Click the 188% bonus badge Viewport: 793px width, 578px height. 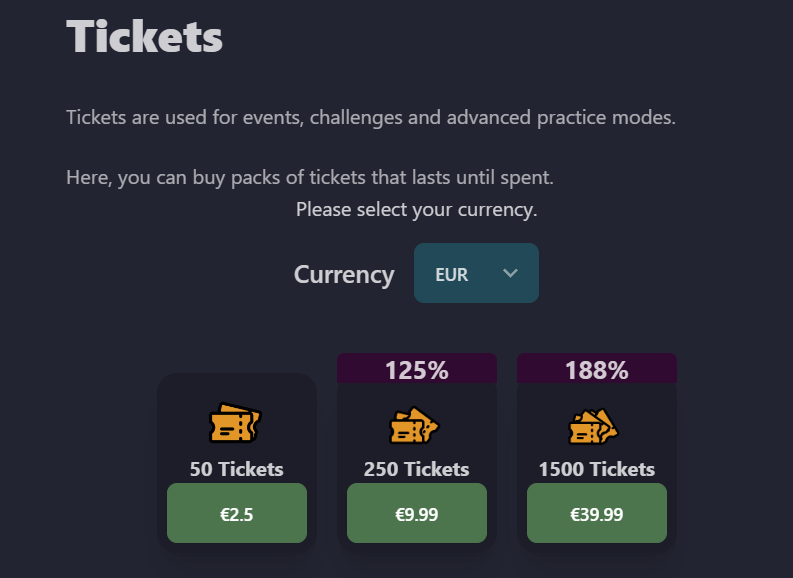click(x=597, y=369)
